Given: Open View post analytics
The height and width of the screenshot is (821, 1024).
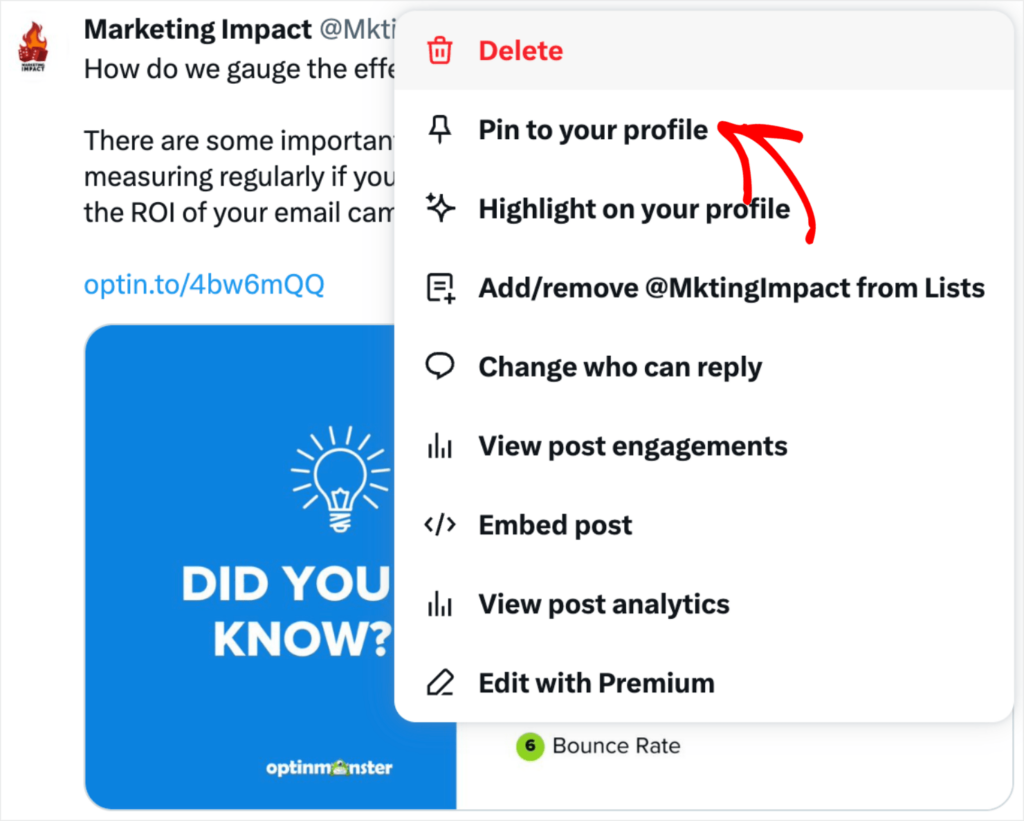Looking at the screenshot, I should point(603,603).
